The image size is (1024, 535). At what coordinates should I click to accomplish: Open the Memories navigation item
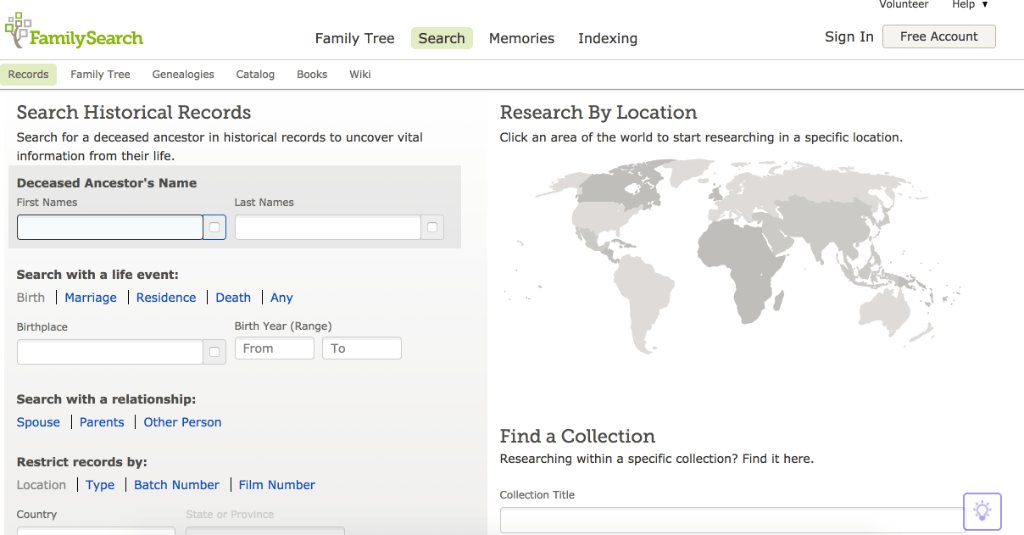click(x=522, y=39)
